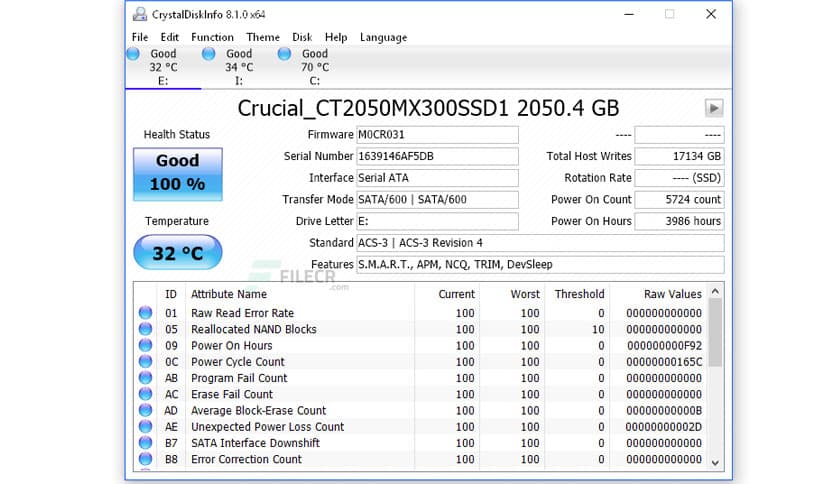
Task: Click the Drive Letter field E:
Action: 437,221
